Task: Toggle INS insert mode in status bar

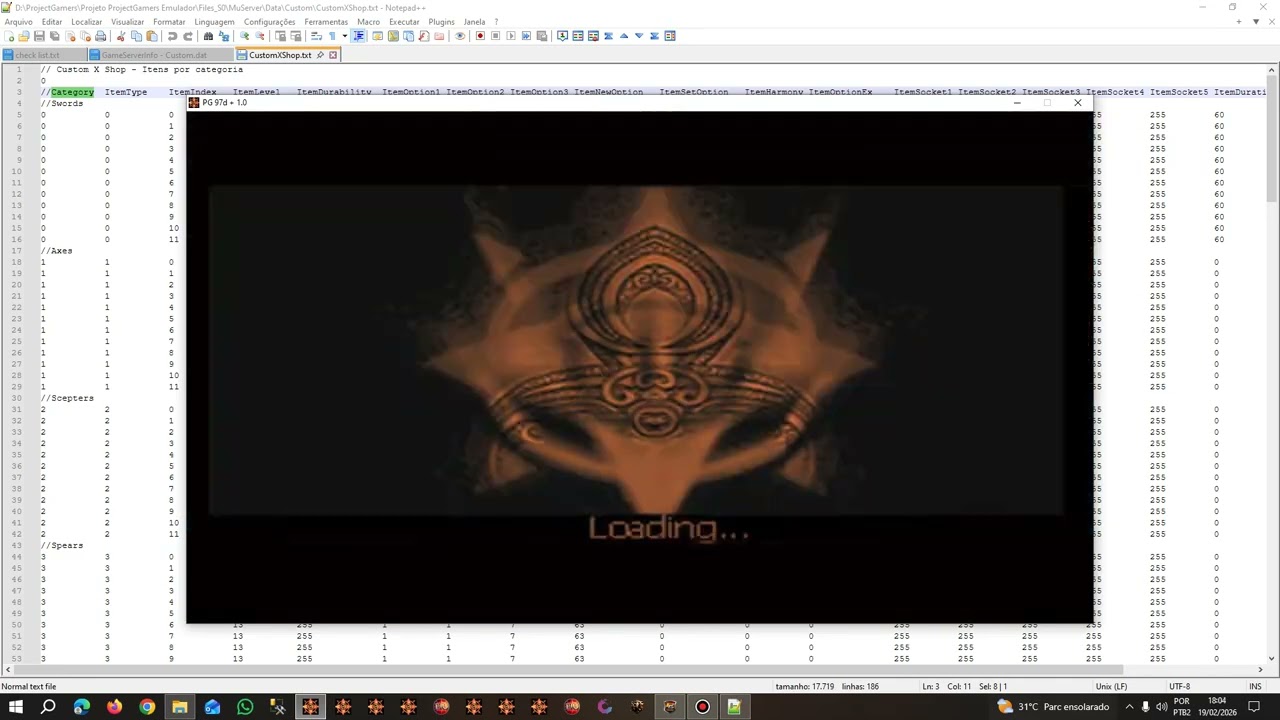Action: pos(1255,686)
